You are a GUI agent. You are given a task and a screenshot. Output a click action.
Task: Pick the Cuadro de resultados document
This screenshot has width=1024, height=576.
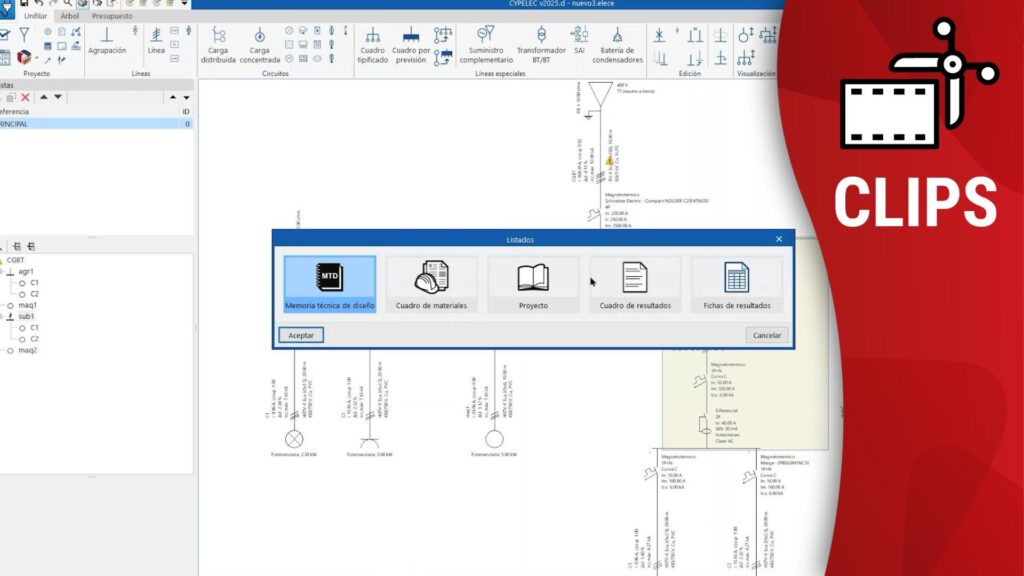click(x=635, y=284)
